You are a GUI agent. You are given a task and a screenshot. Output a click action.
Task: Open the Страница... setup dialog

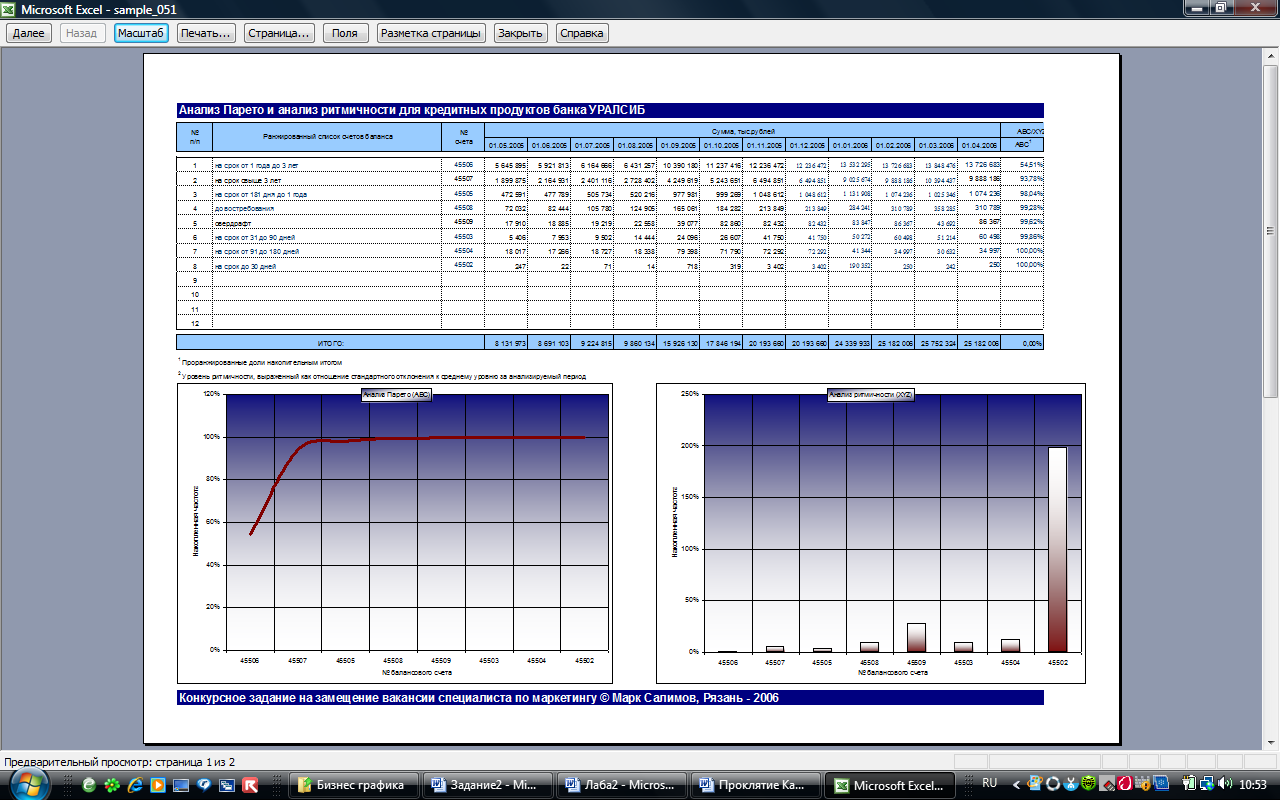[279, 33]
